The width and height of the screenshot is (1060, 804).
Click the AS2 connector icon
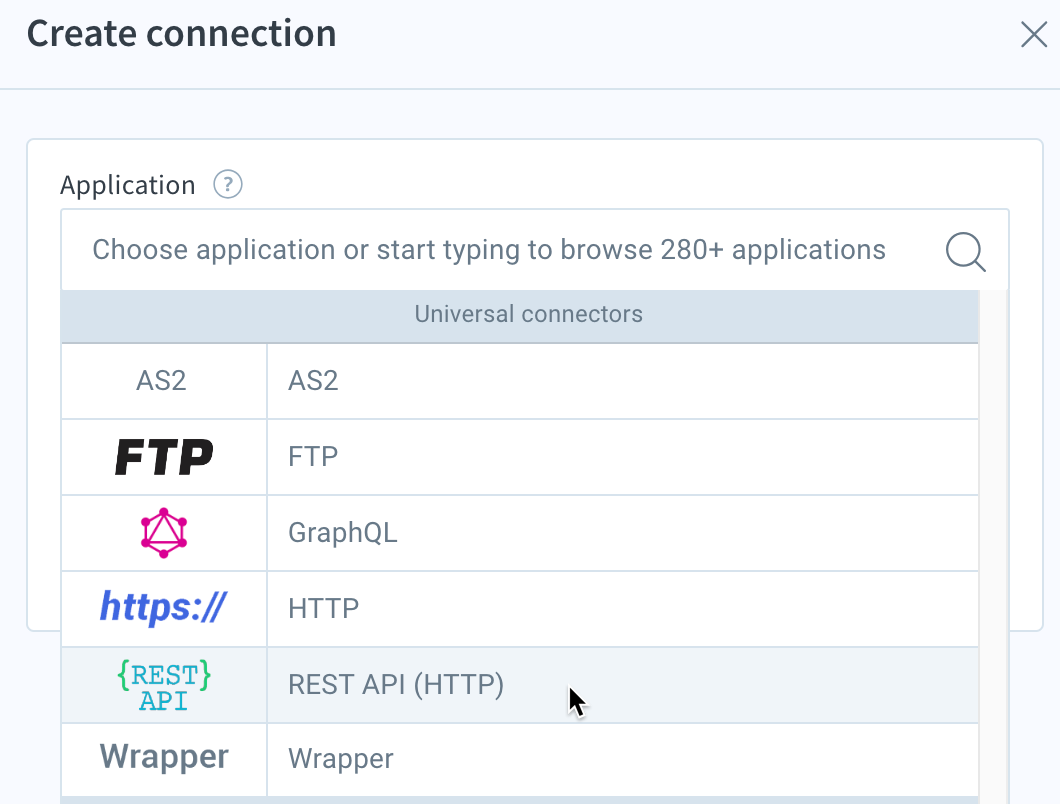162,380
